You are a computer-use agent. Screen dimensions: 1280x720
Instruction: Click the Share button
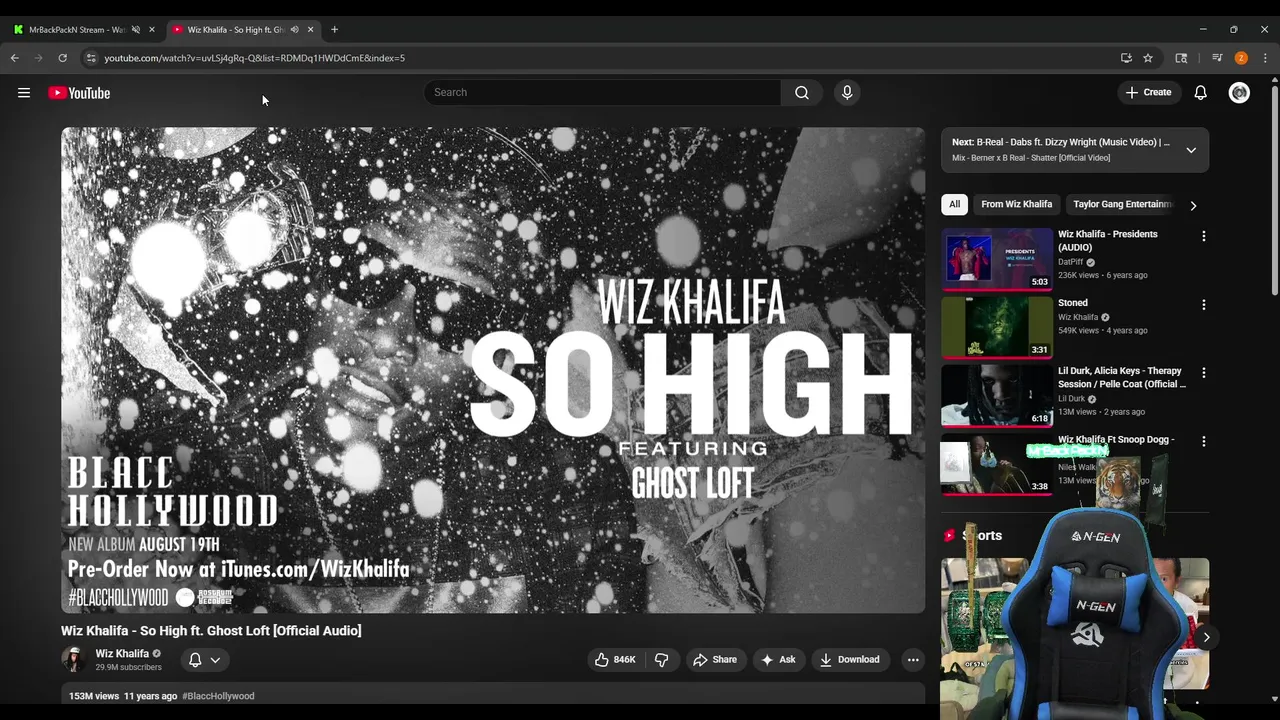715,659
